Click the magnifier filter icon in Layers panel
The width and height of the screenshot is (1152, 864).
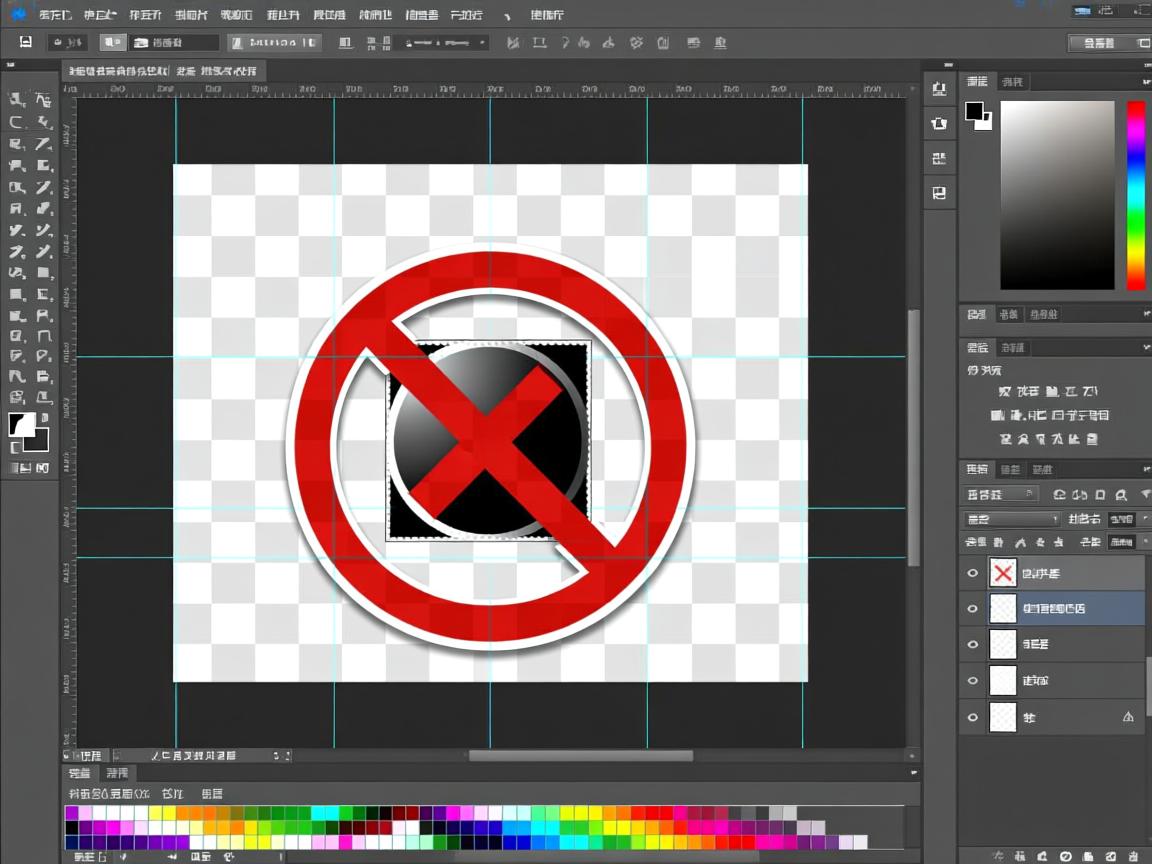[1121, 494]
